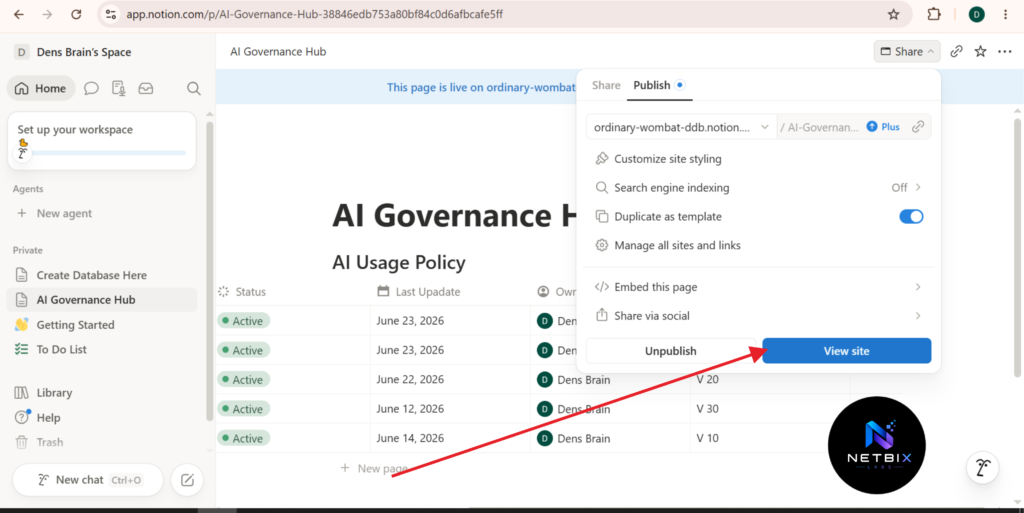Open the Create Database Here page
The height and width of the screenshot is (513, 1024).
(102, 275)
